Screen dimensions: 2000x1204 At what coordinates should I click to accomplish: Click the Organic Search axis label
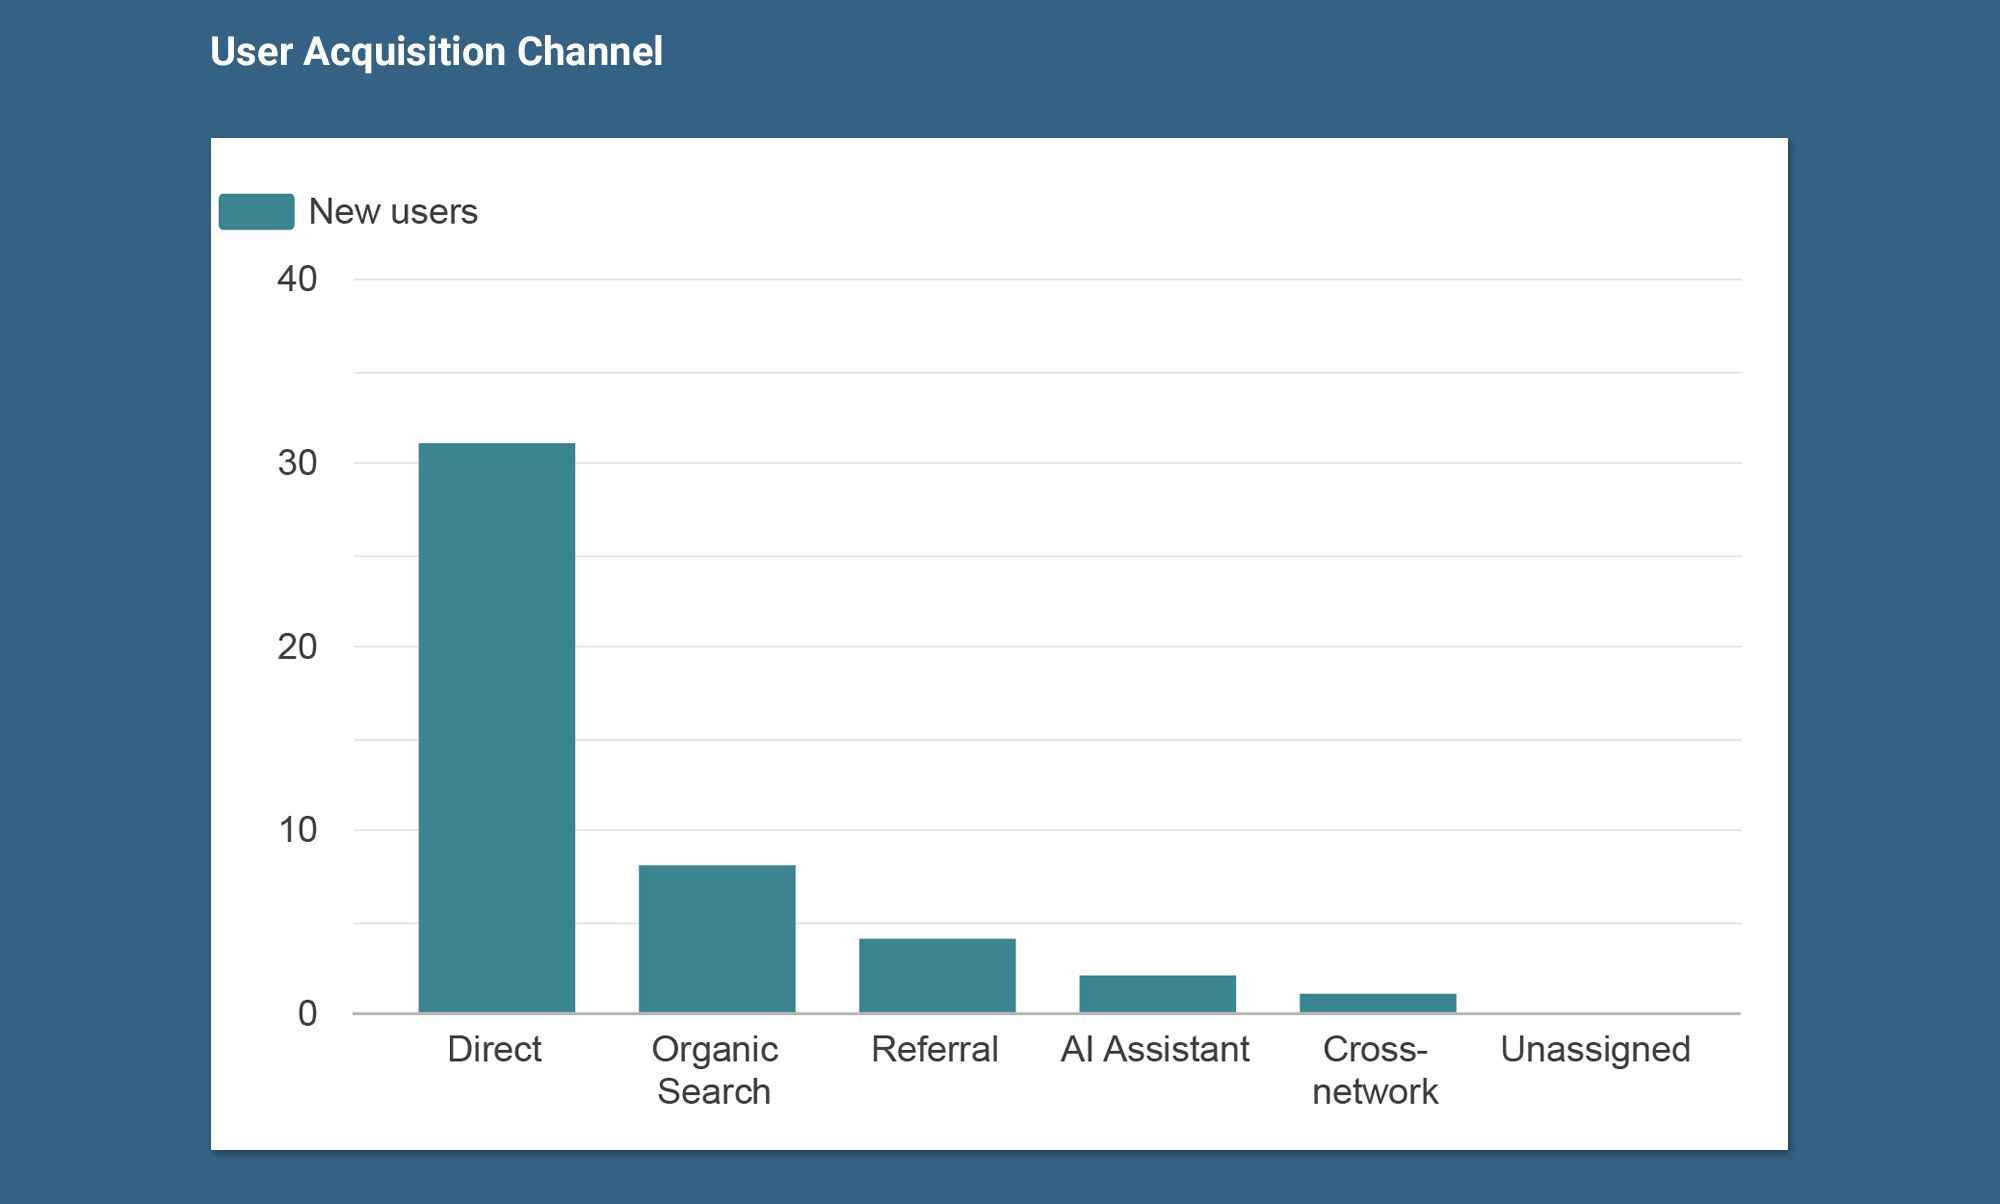(x=714, y=1070)
